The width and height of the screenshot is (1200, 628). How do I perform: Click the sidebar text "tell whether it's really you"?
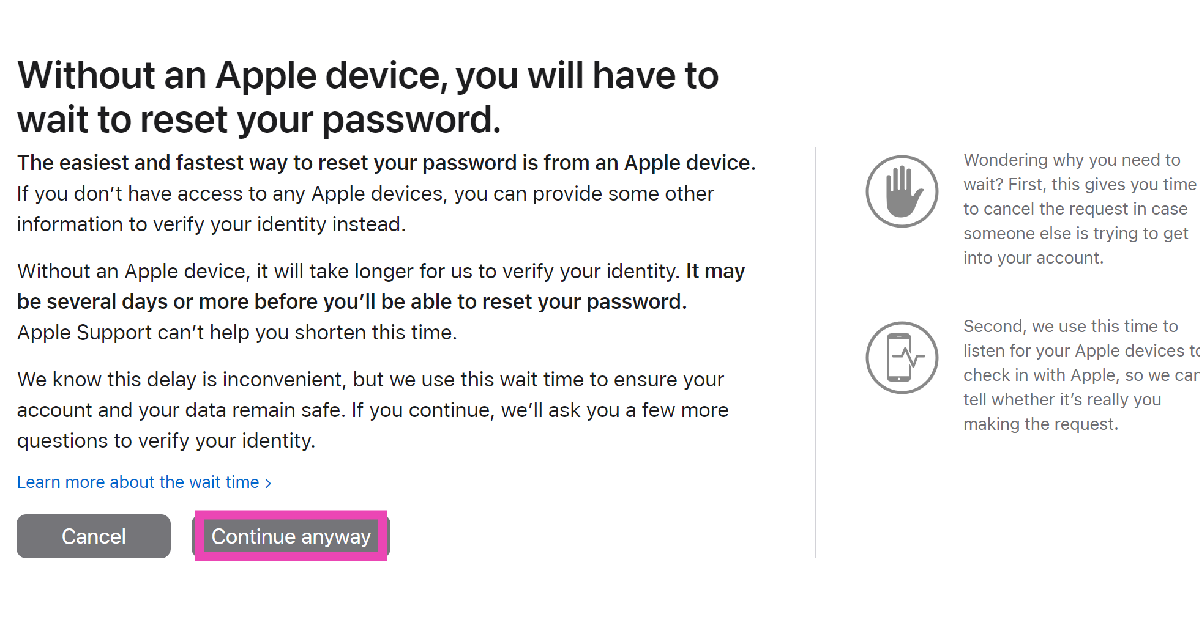click(1062, 400)
